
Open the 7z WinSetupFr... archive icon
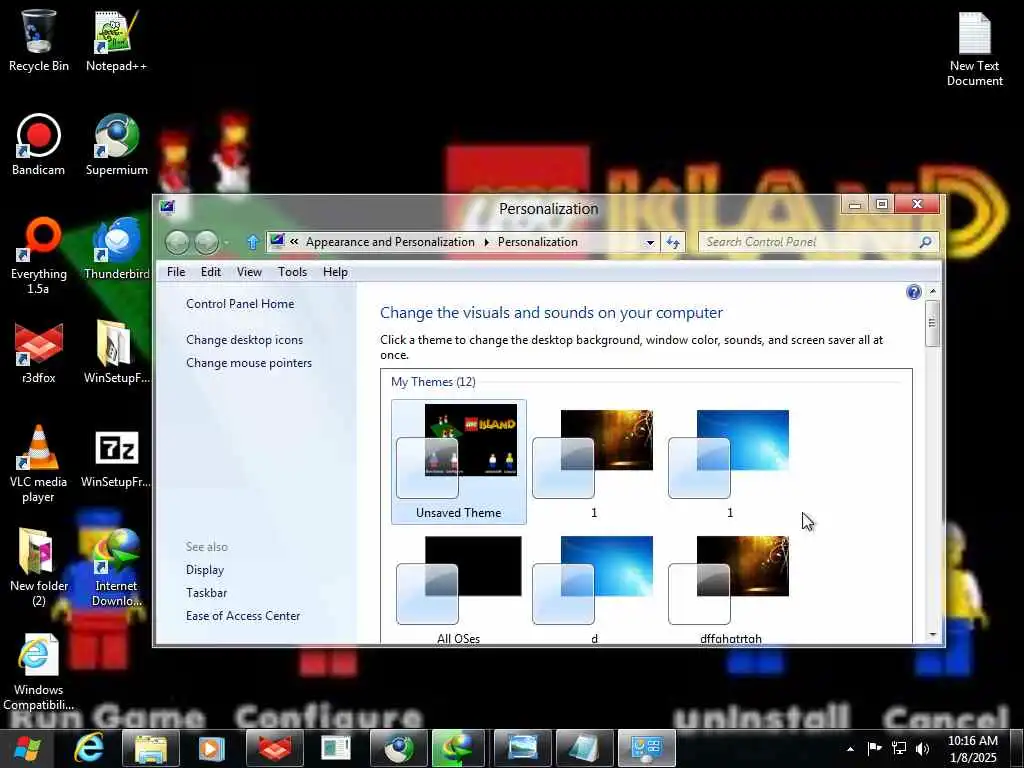tap(116, 457)
